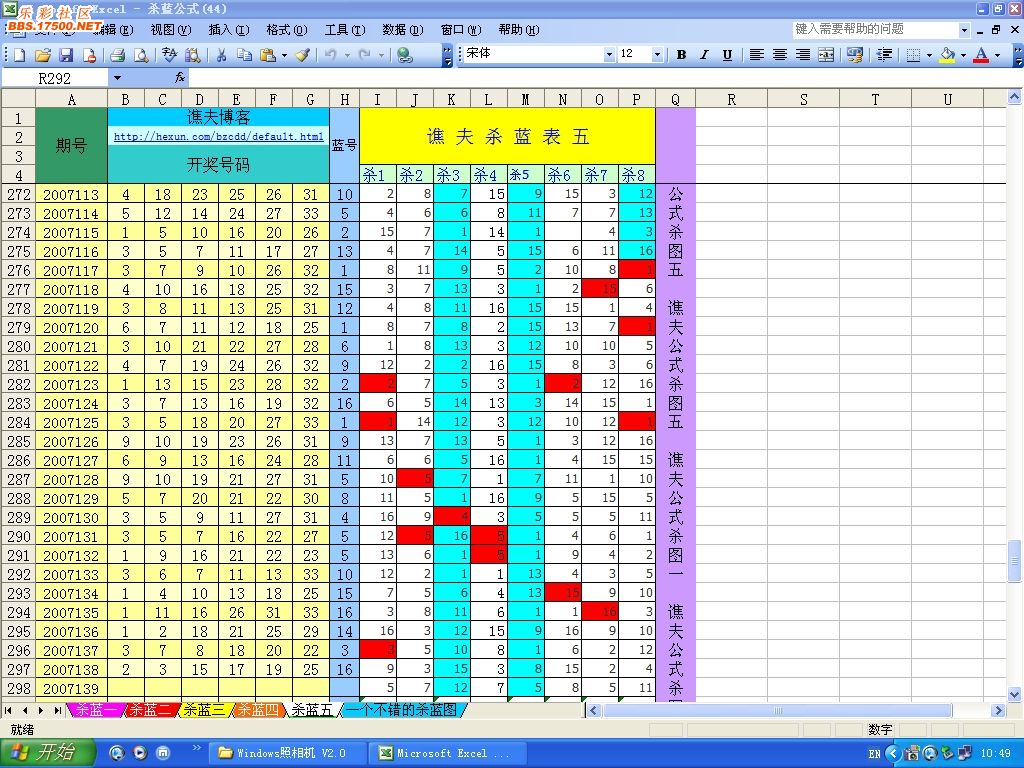Expand the Fill Color dropdown arrow
This screenshot has width=1024, height=768.
963,55
